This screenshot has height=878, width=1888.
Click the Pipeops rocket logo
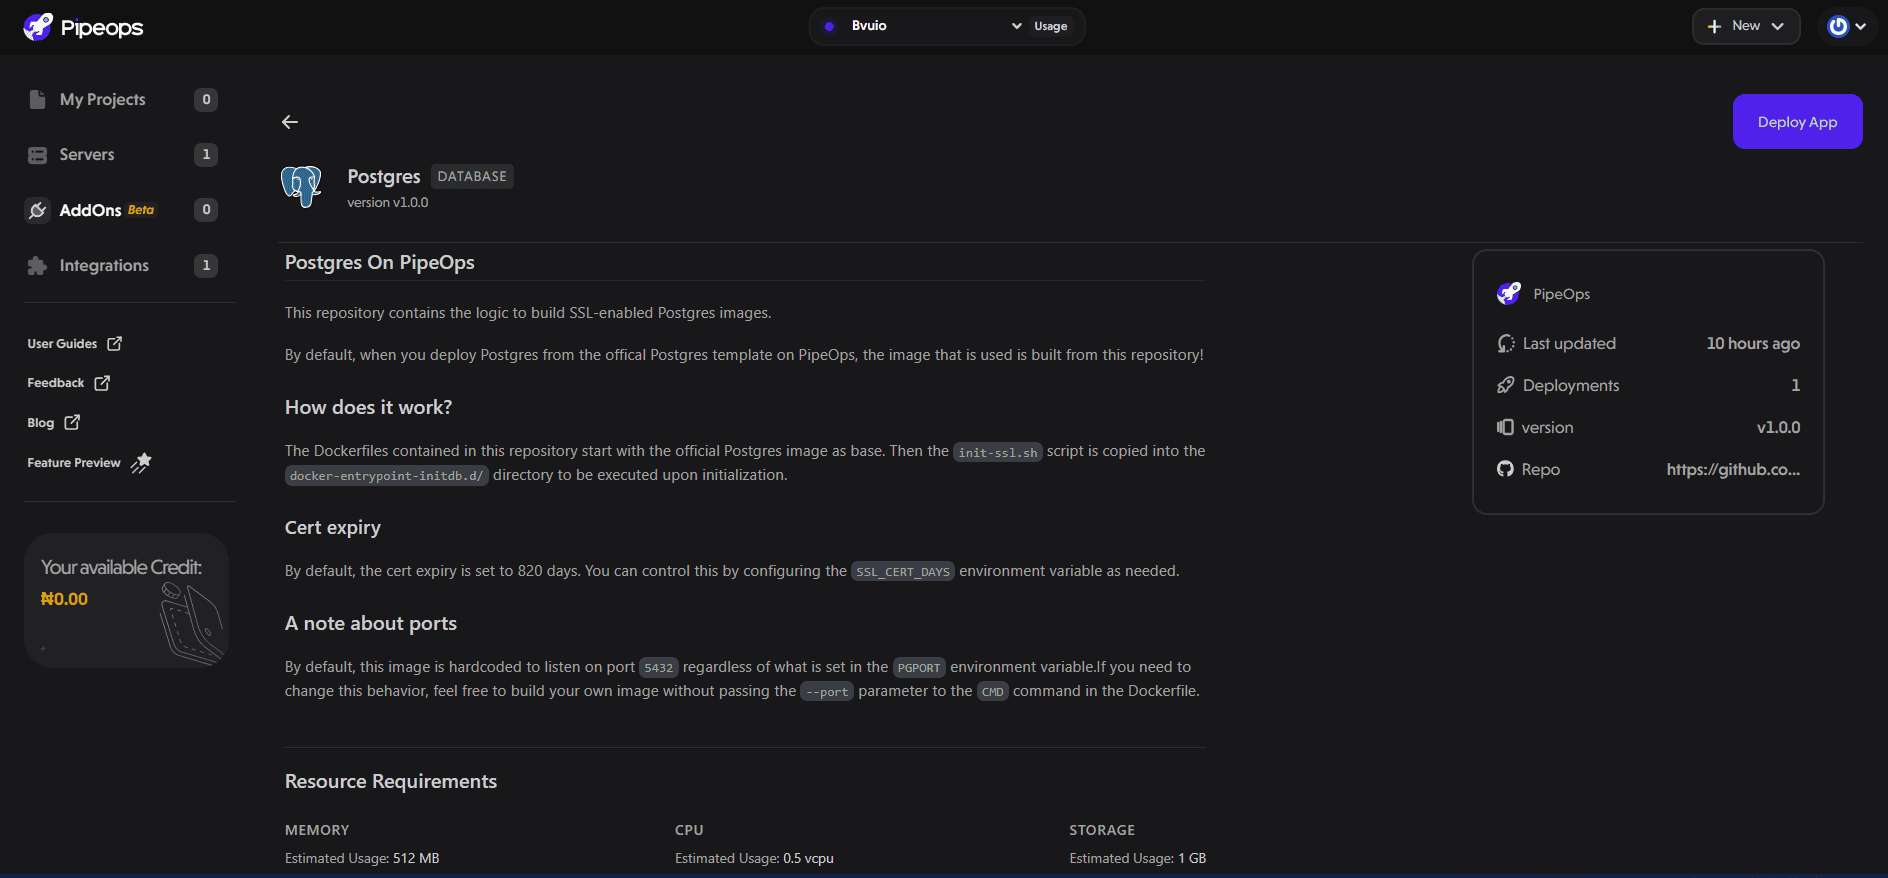[38, 27]
